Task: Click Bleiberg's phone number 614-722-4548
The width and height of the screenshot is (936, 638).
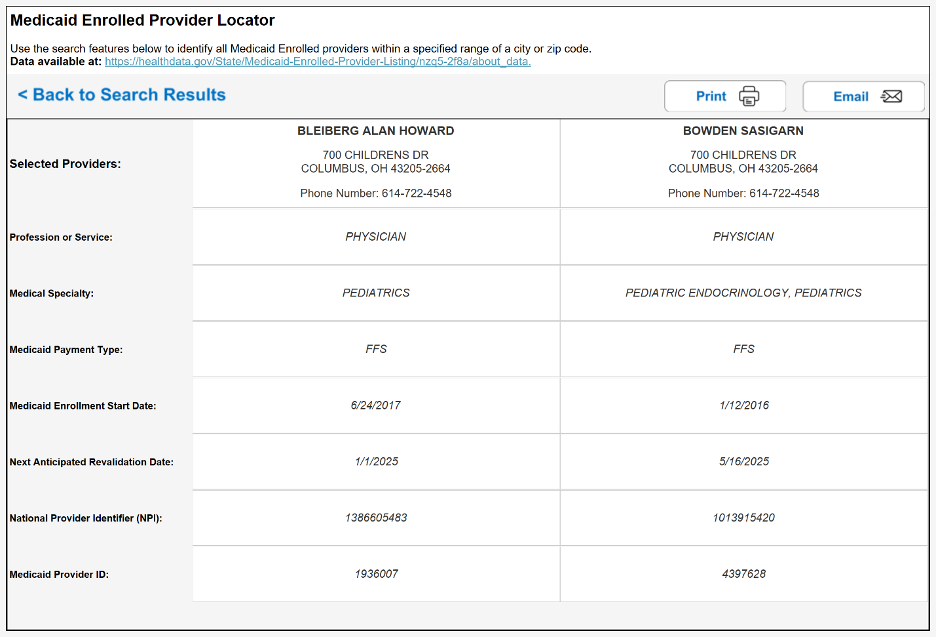Action: click(x=416, y=193)
